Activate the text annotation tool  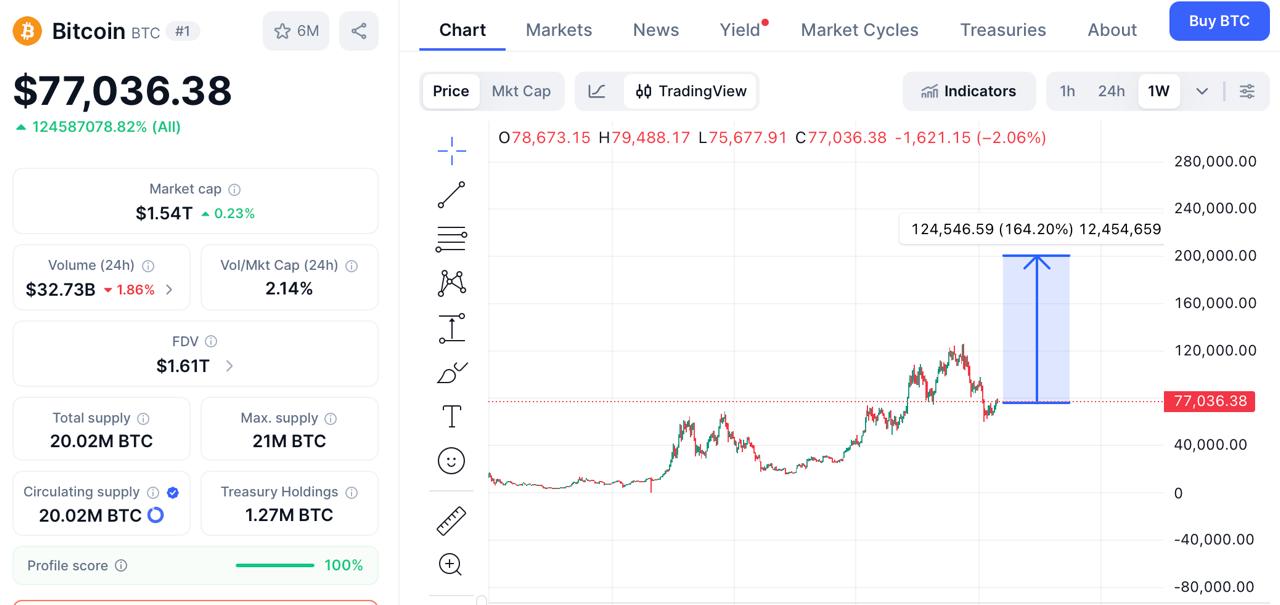point(452,416)
